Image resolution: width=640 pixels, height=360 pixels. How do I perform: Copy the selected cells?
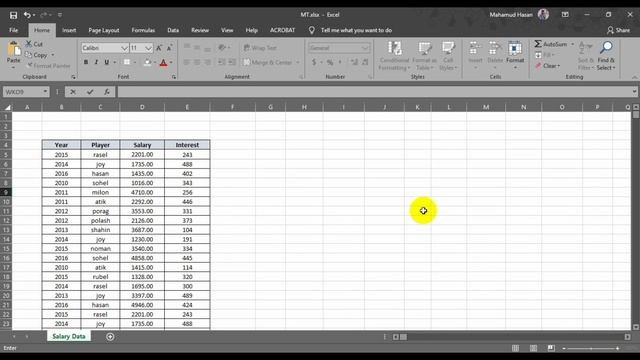pyautogui.click(x=36, y=55)
